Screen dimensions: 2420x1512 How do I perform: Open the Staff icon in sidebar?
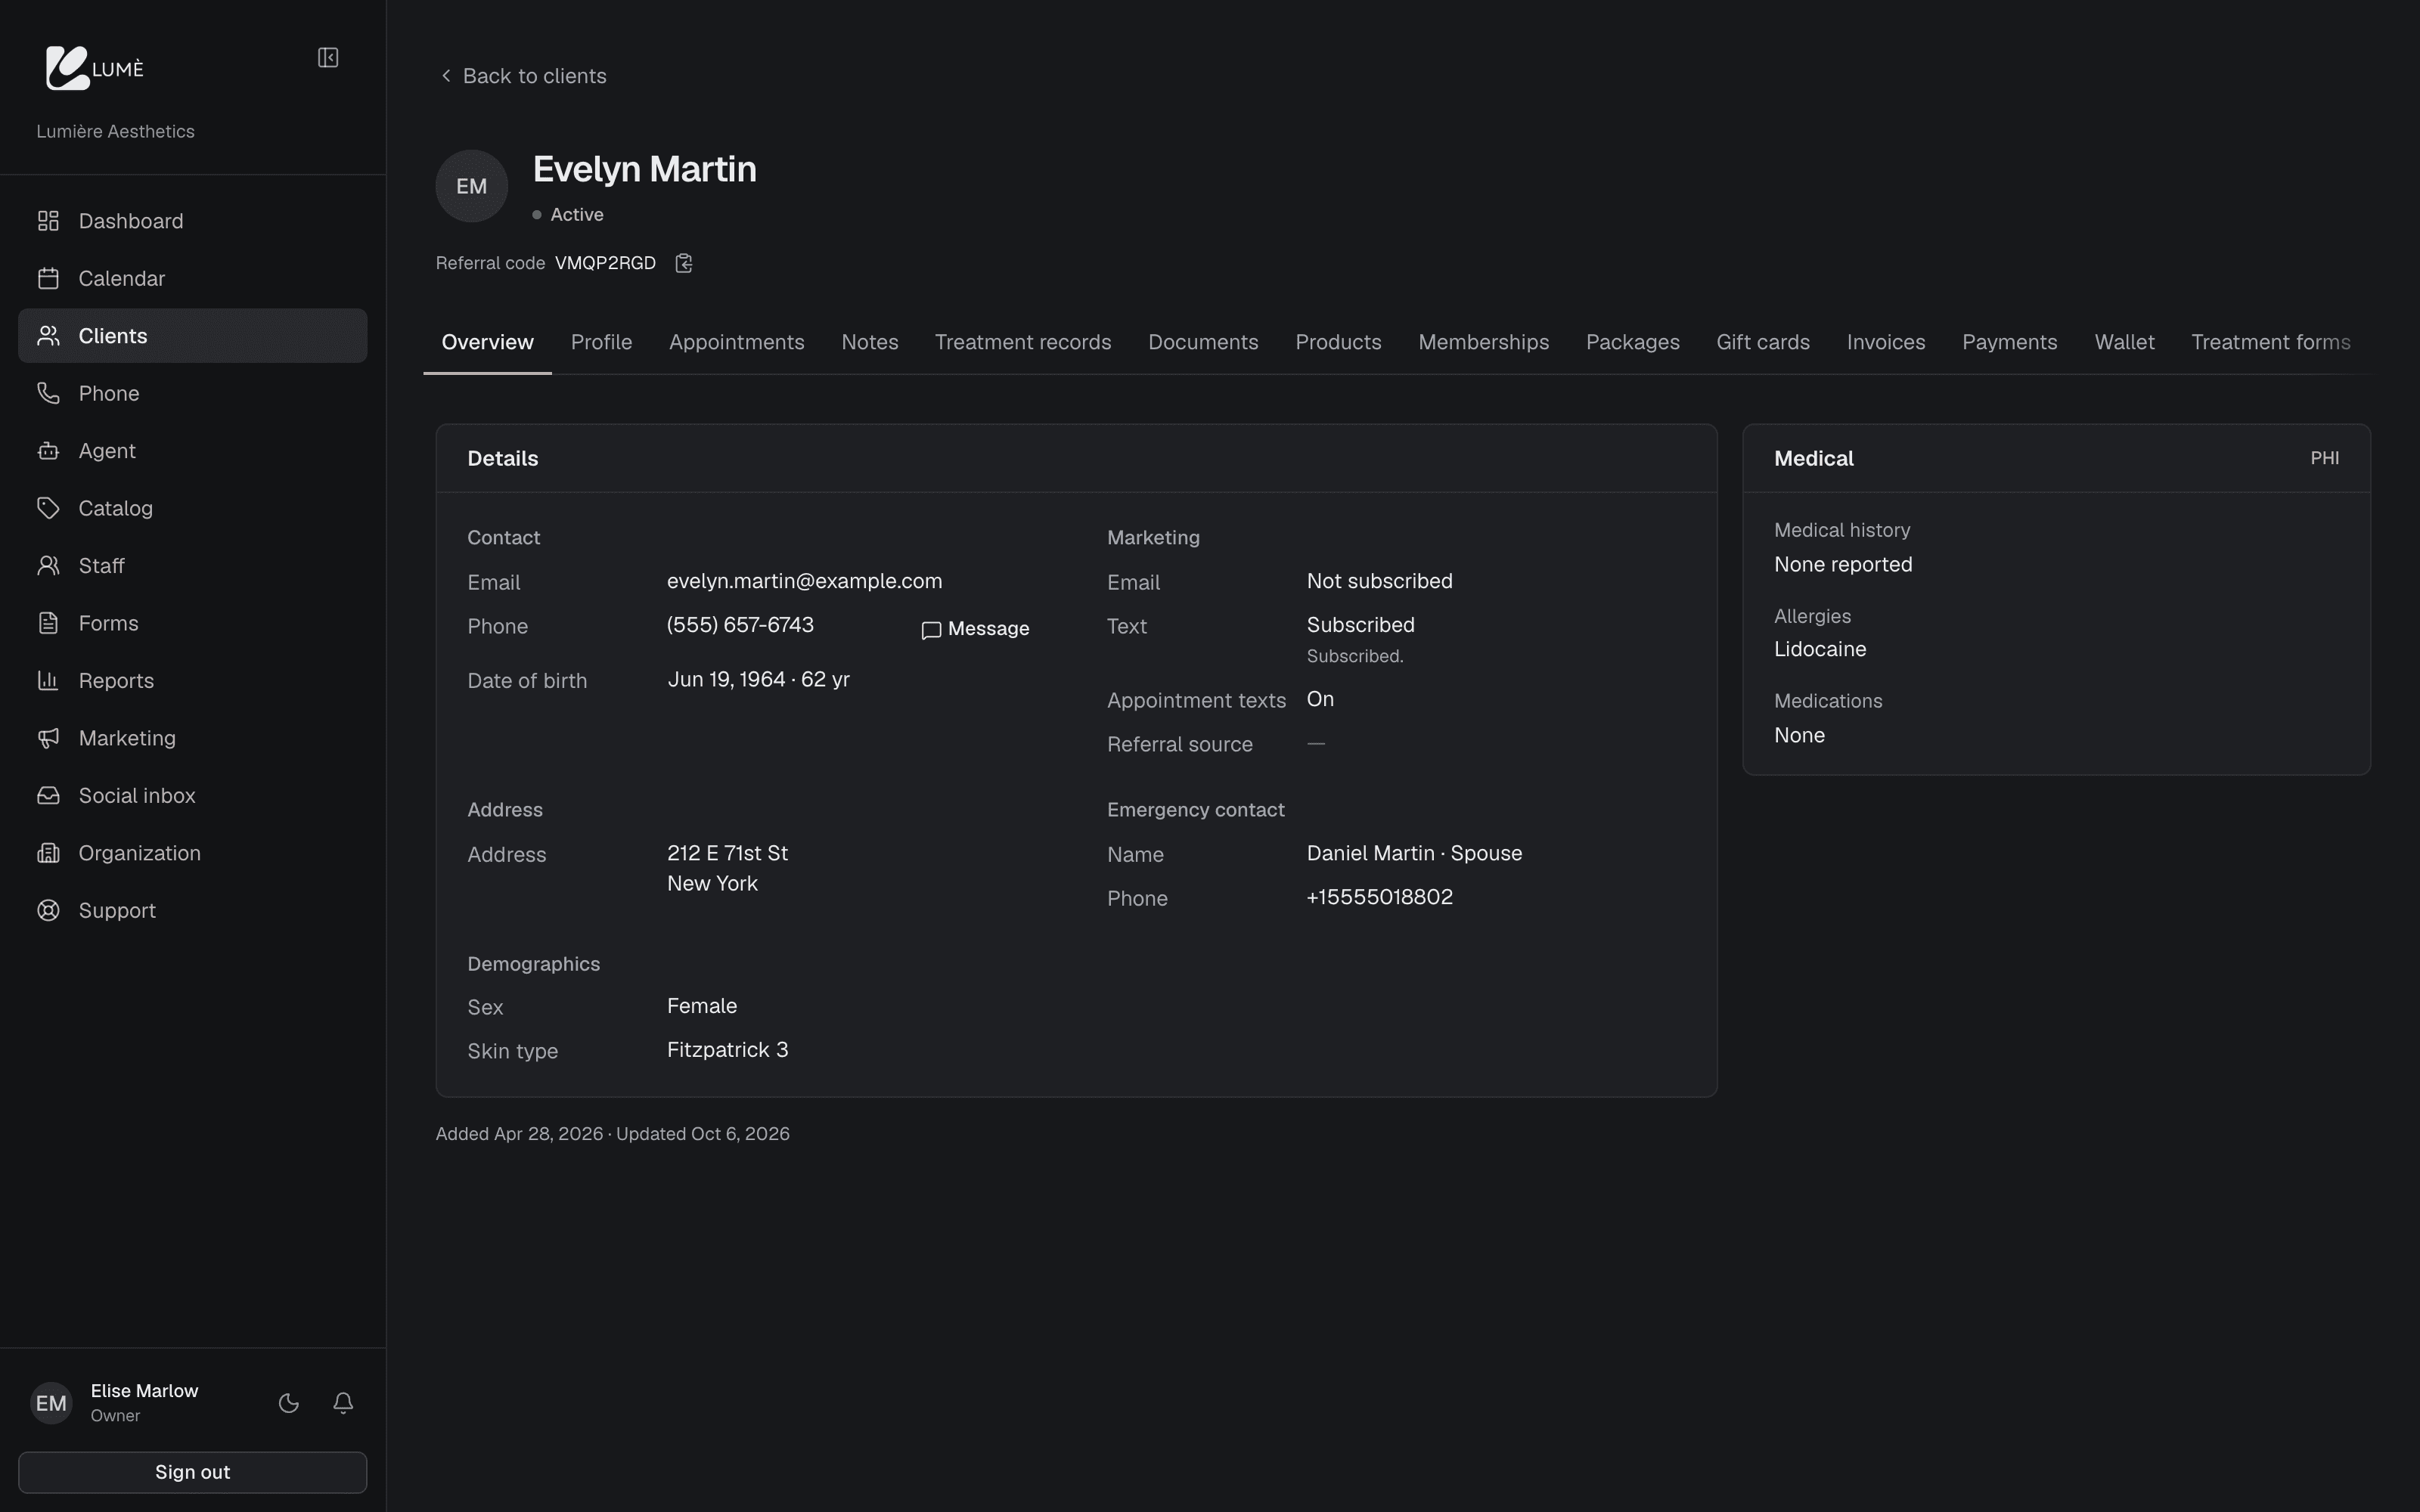[x=48, y=566]
